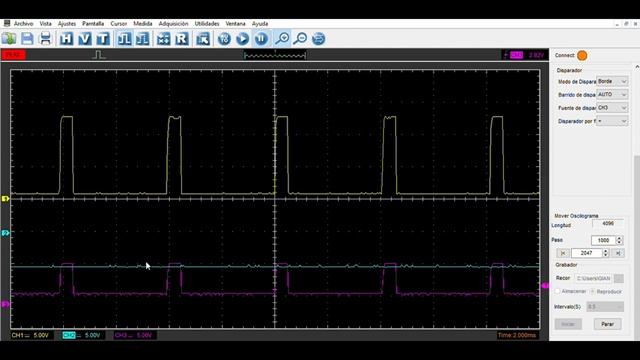Open the Pantalla menu

pyautogui.click(x=93, y=24)
